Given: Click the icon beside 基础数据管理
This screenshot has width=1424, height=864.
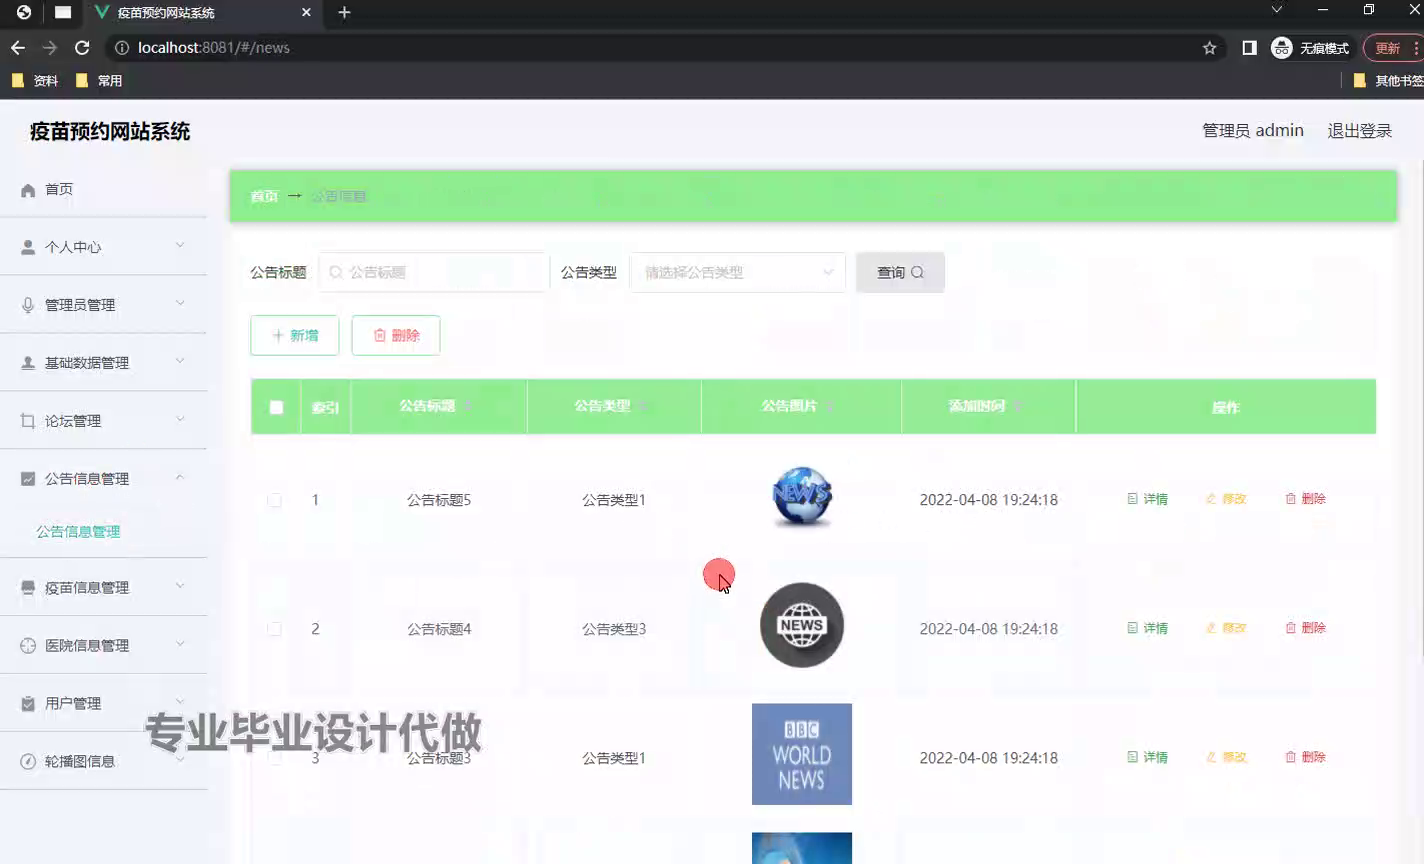Looking at the screenshot, I should (x=28, y=363).
